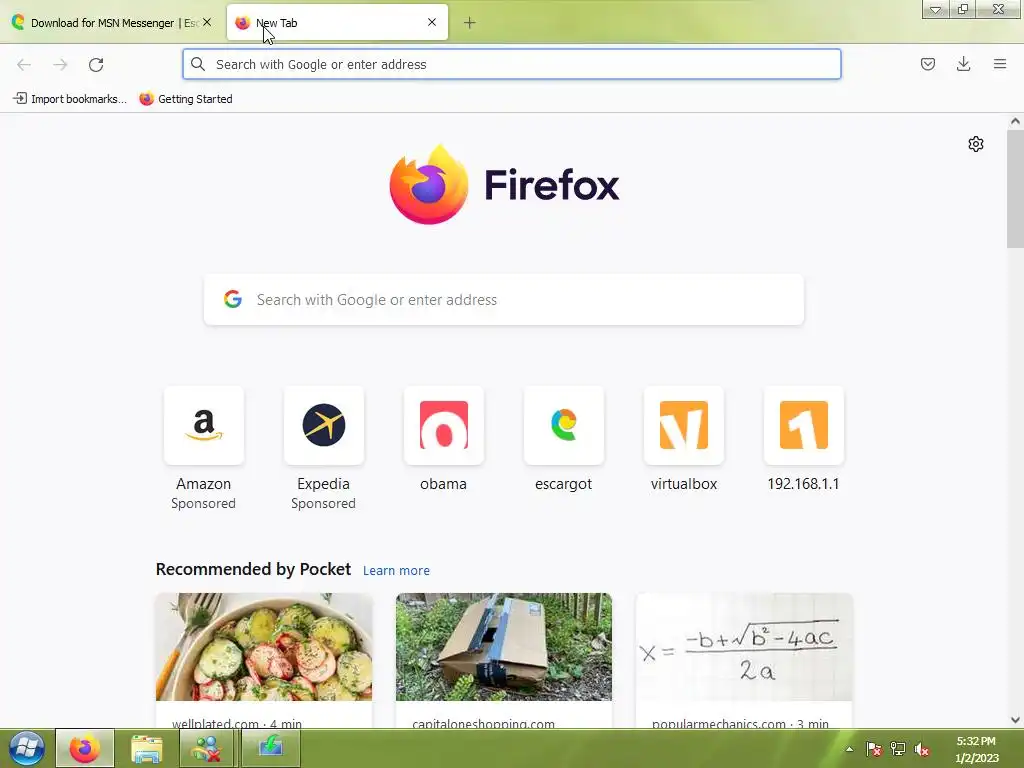
Task: Click Import bookmarks in bookmarks toolbar
Action: coord(70,99)
